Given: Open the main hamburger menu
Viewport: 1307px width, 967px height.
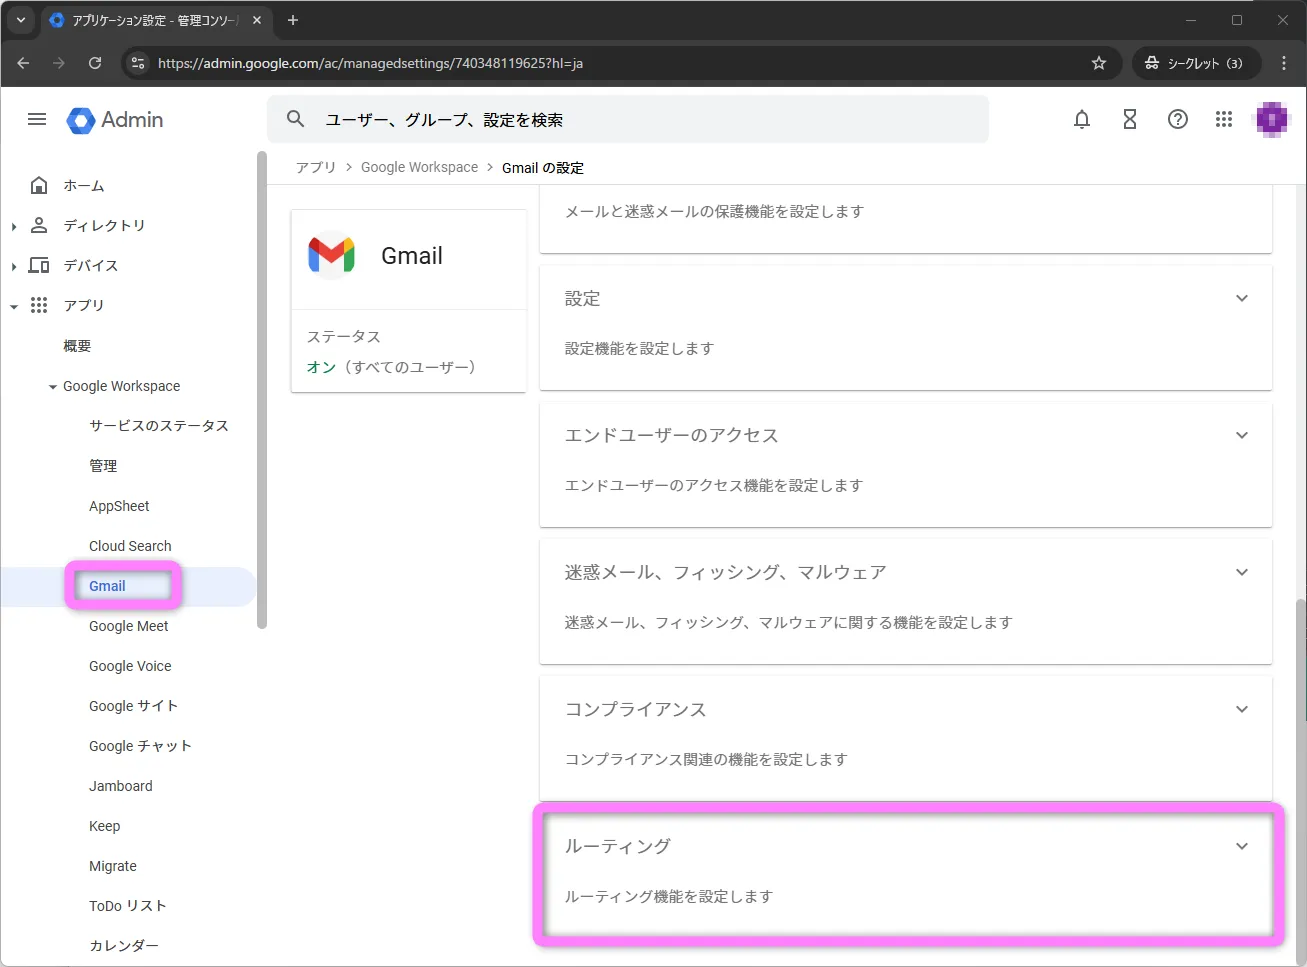Looking at the screenshot, I should pos(37,119).
